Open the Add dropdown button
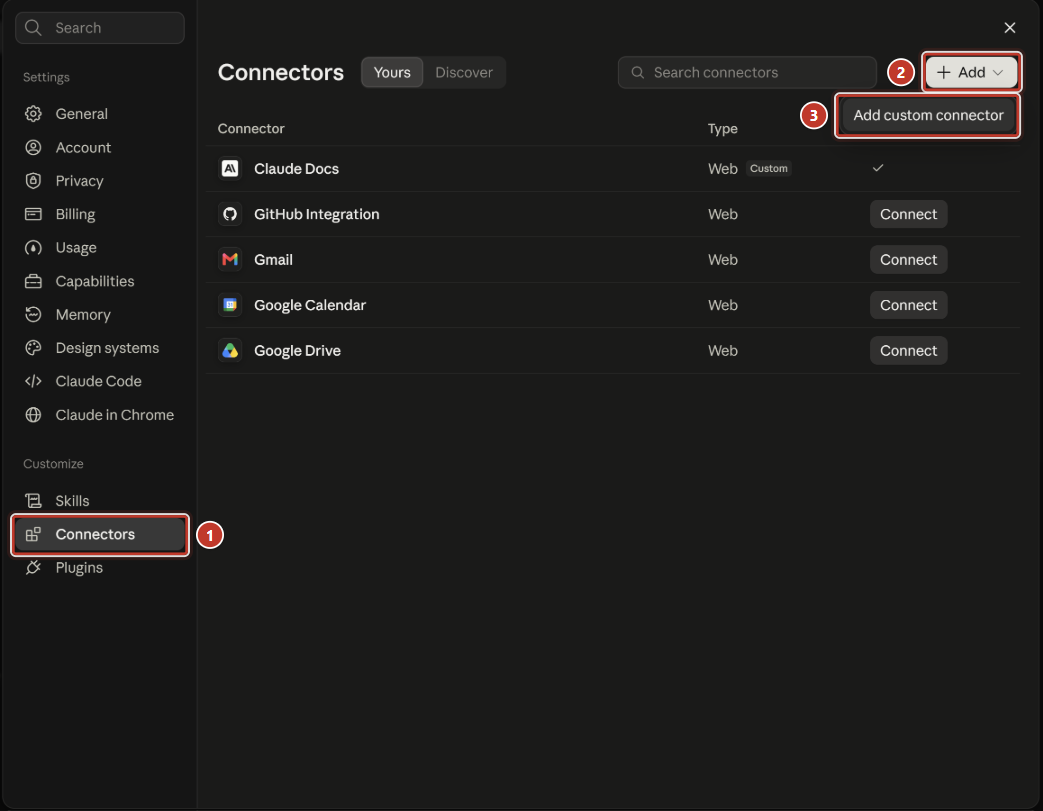1043x811 pixels. [971, 72]
